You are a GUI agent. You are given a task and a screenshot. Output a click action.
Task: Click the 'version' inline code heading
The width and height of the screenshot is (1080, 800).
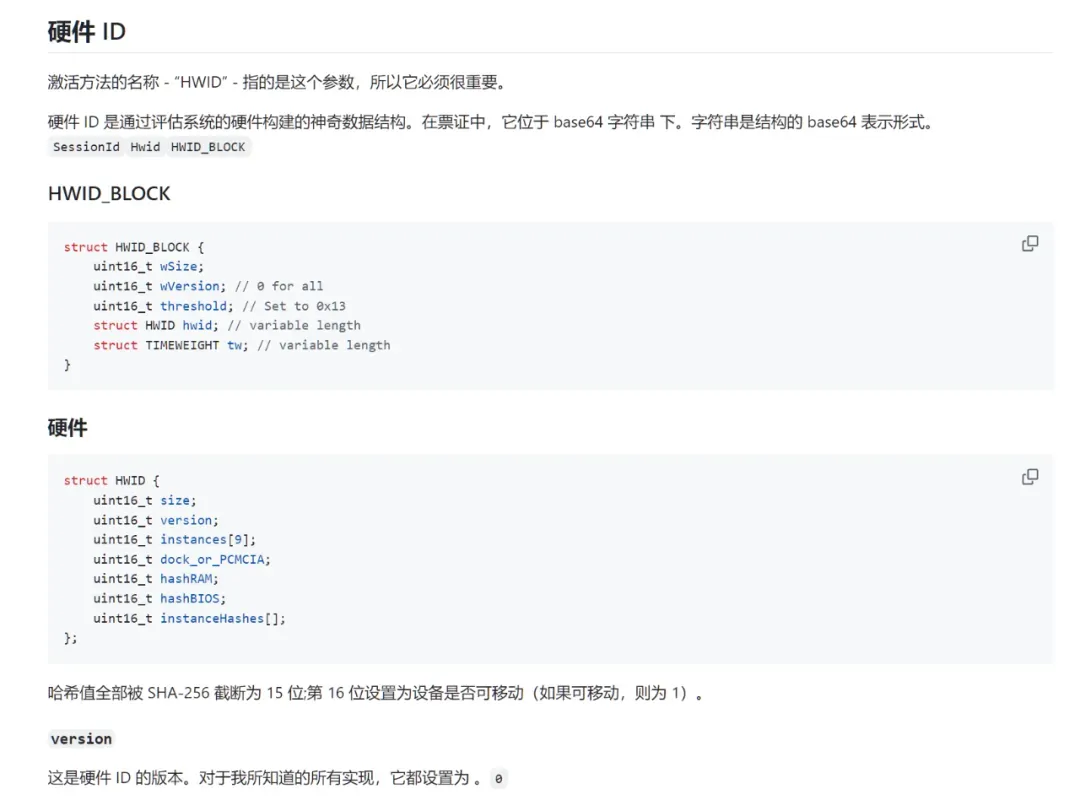point(81,739)
